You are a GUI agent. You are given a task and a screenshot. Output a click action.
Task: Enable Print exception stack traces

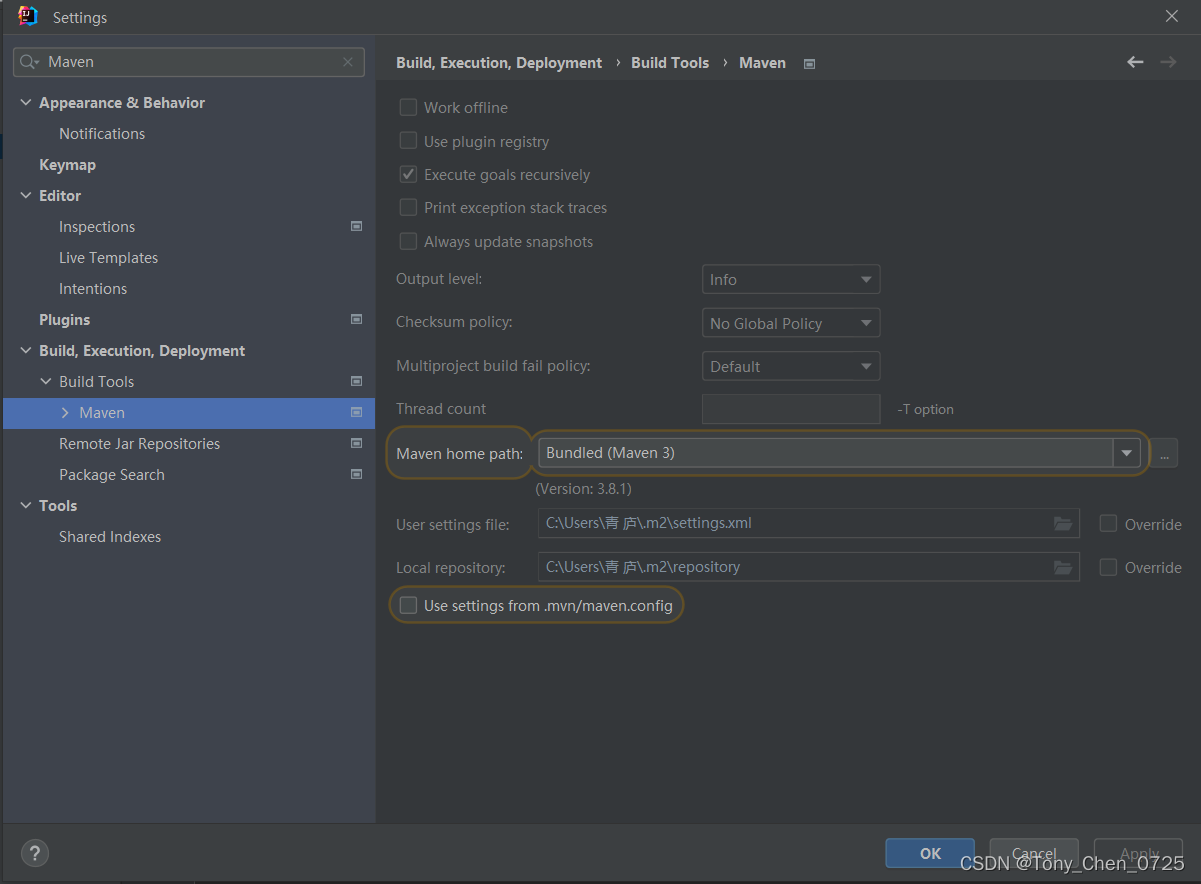[408, 207]
